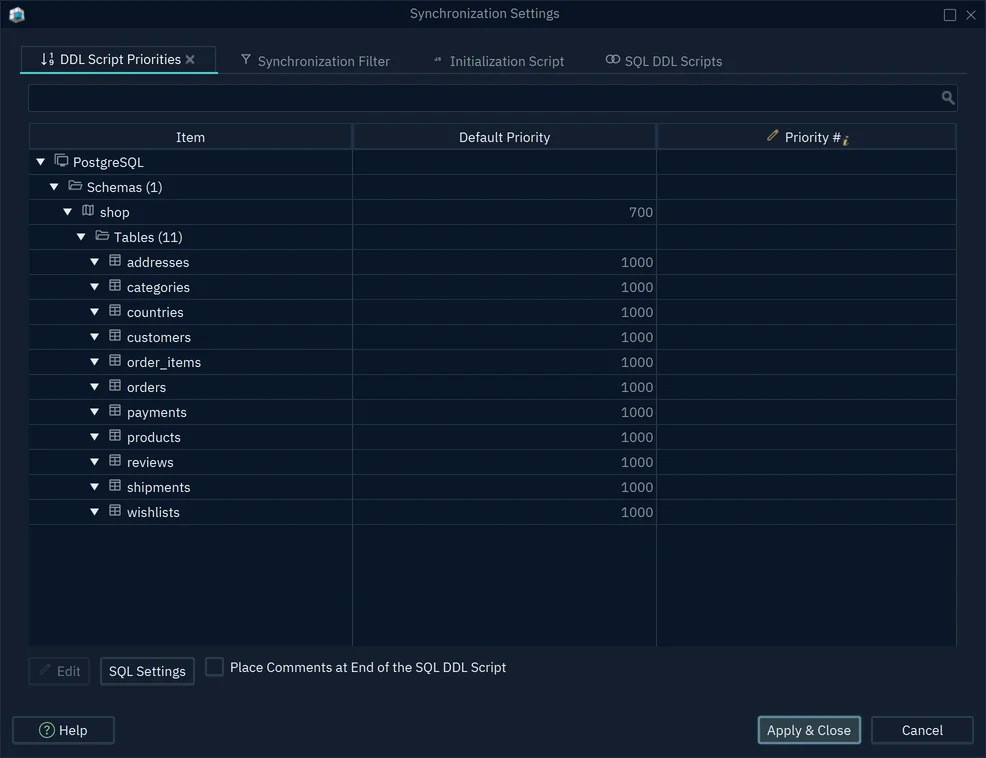Viewport: 986px width, 758px height.
Task: Click the pencil icon in Priority # header
Action: click(772, 136)
